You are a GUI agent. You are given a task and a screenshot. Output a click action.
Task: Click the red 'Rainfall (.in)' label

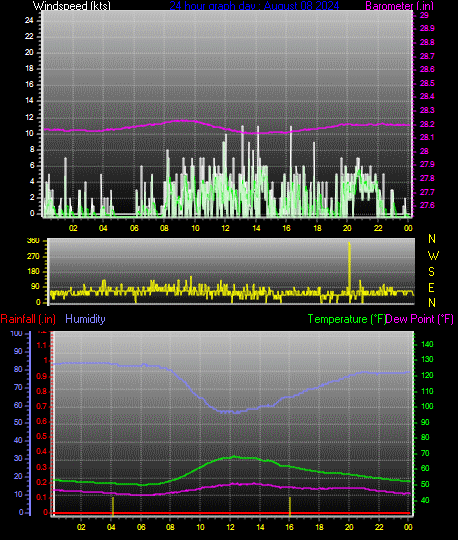28,319
